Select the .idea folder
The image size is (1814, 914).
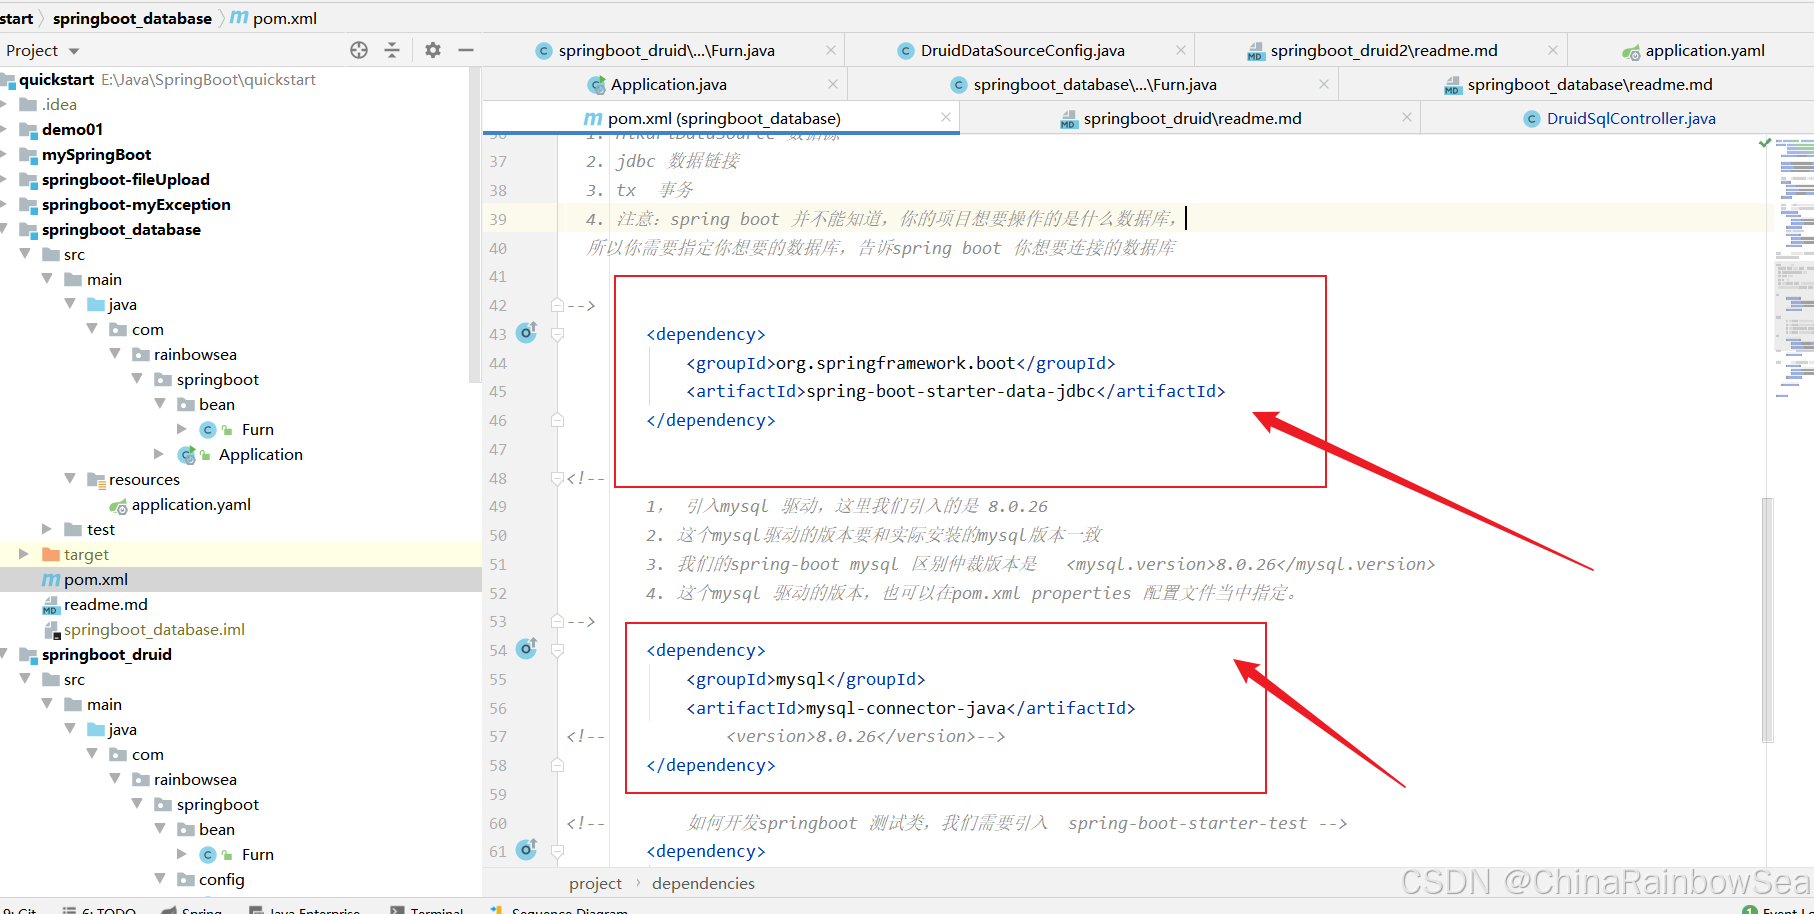click(x=59, y=104)
